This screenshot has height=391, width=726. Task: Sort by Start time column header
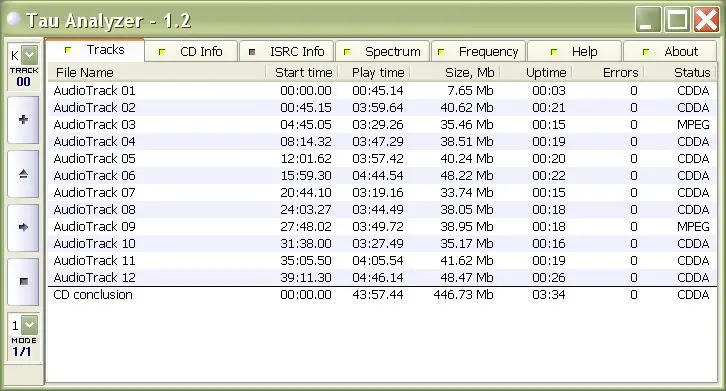302,72
